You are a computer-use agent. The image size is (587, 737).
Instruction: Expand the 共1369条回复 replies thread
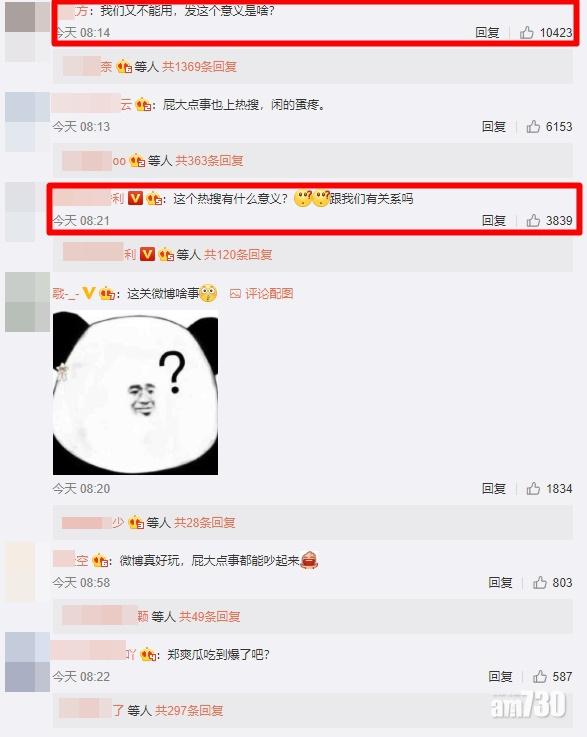[199, 67]
